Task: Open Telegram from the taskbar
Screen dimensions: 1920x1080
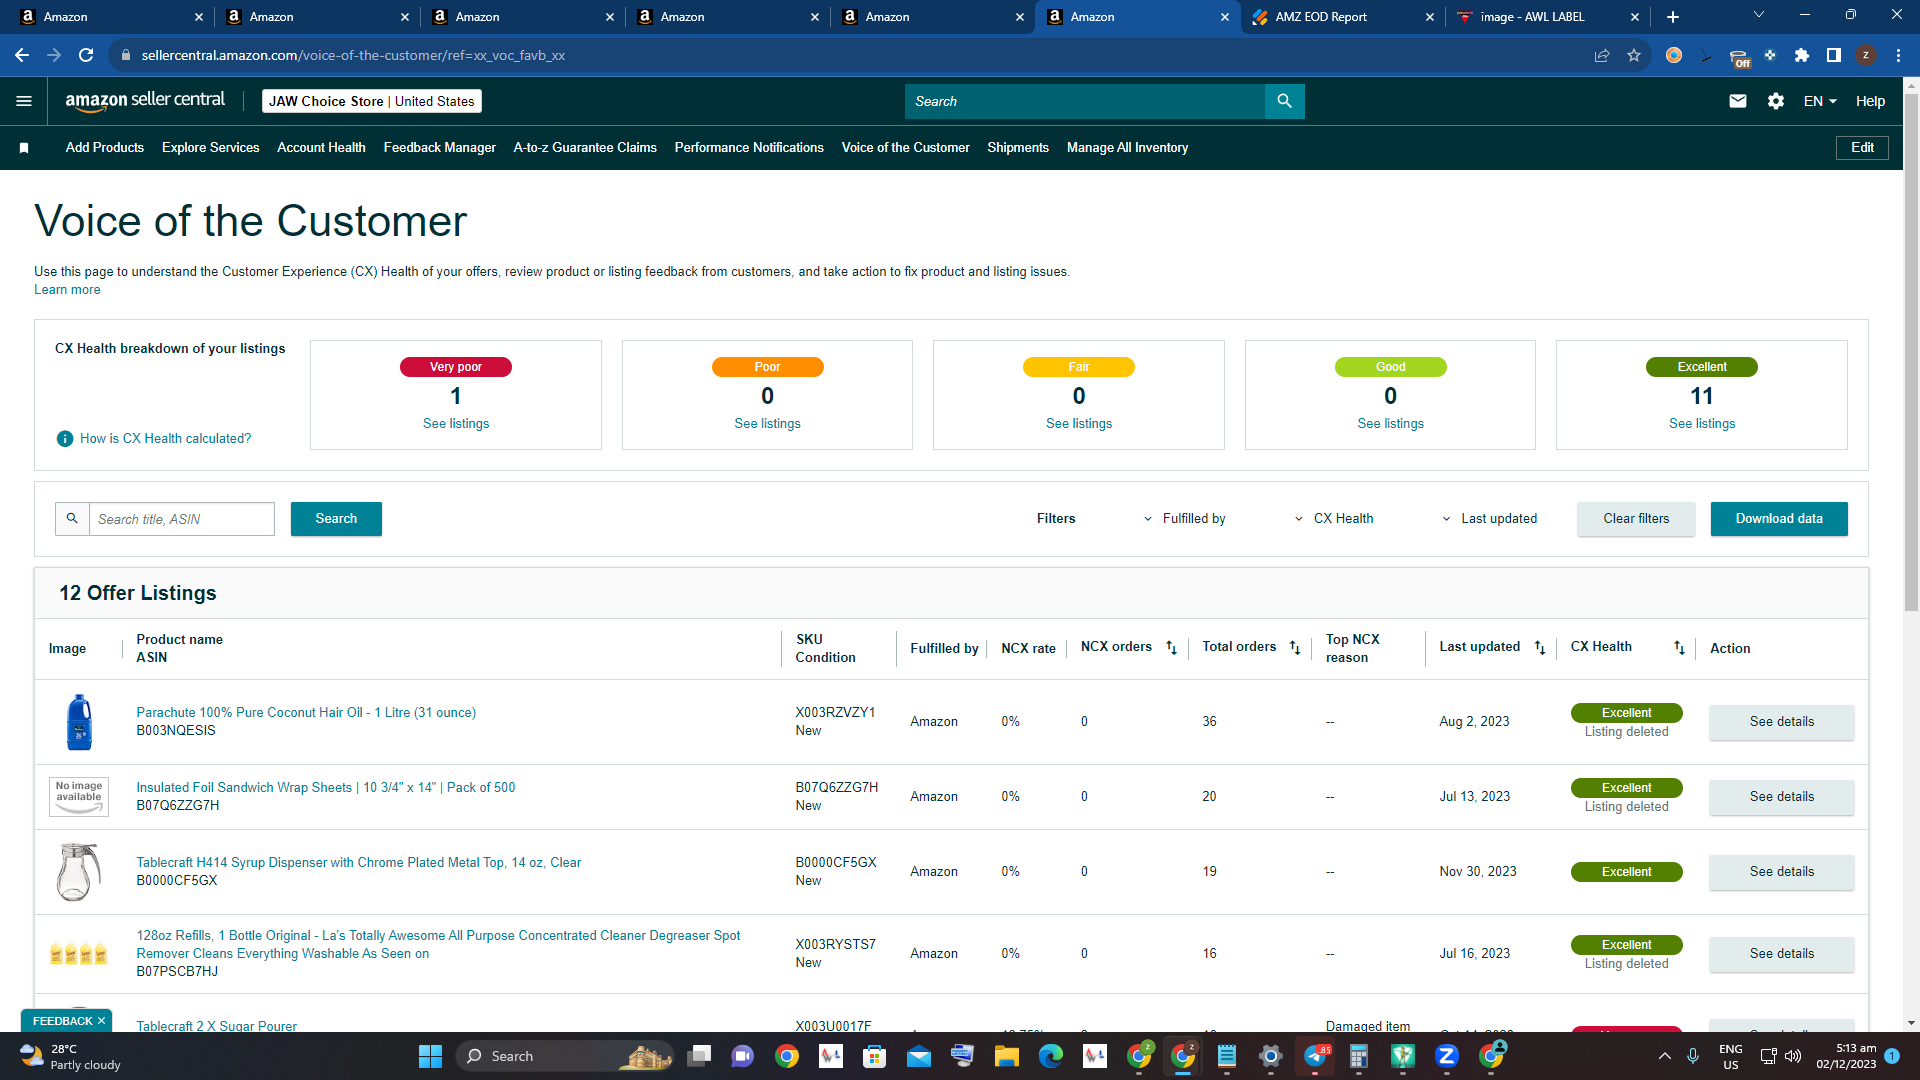Action: pyautogui.click(x=1315, y=1056)
